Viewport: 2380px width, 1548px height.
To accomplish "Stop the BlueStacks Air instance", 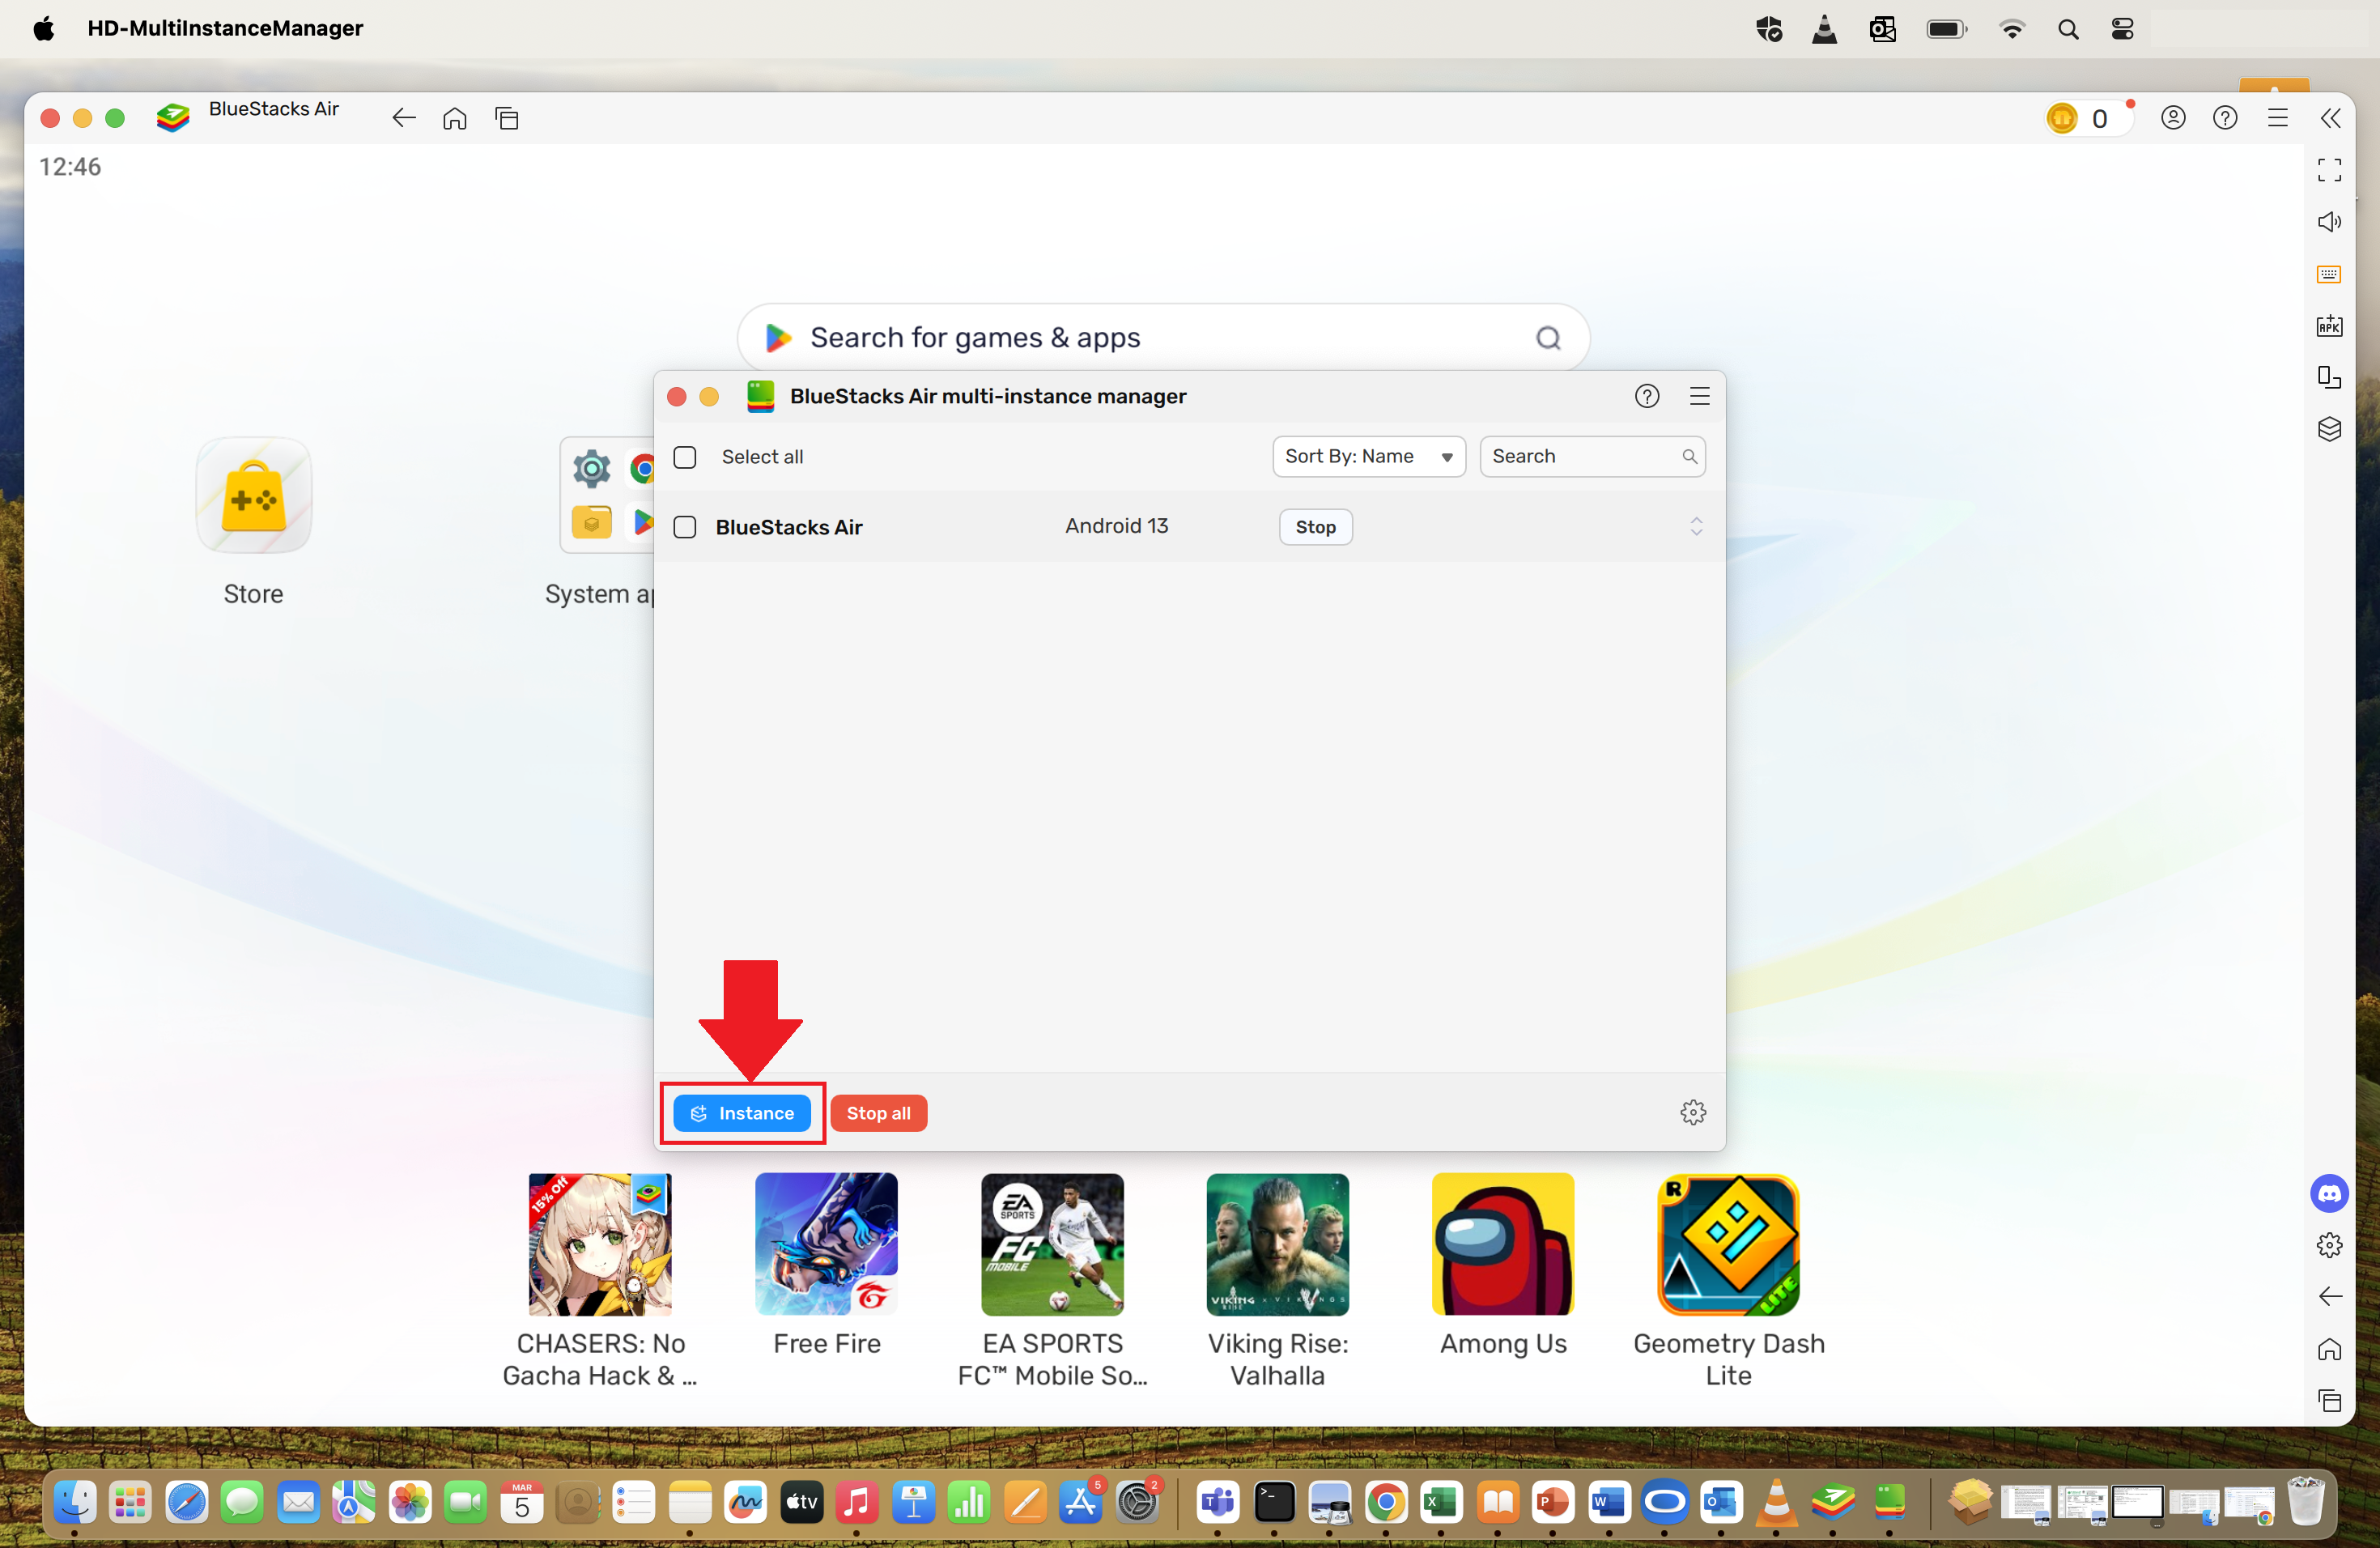I will 1316,527.
